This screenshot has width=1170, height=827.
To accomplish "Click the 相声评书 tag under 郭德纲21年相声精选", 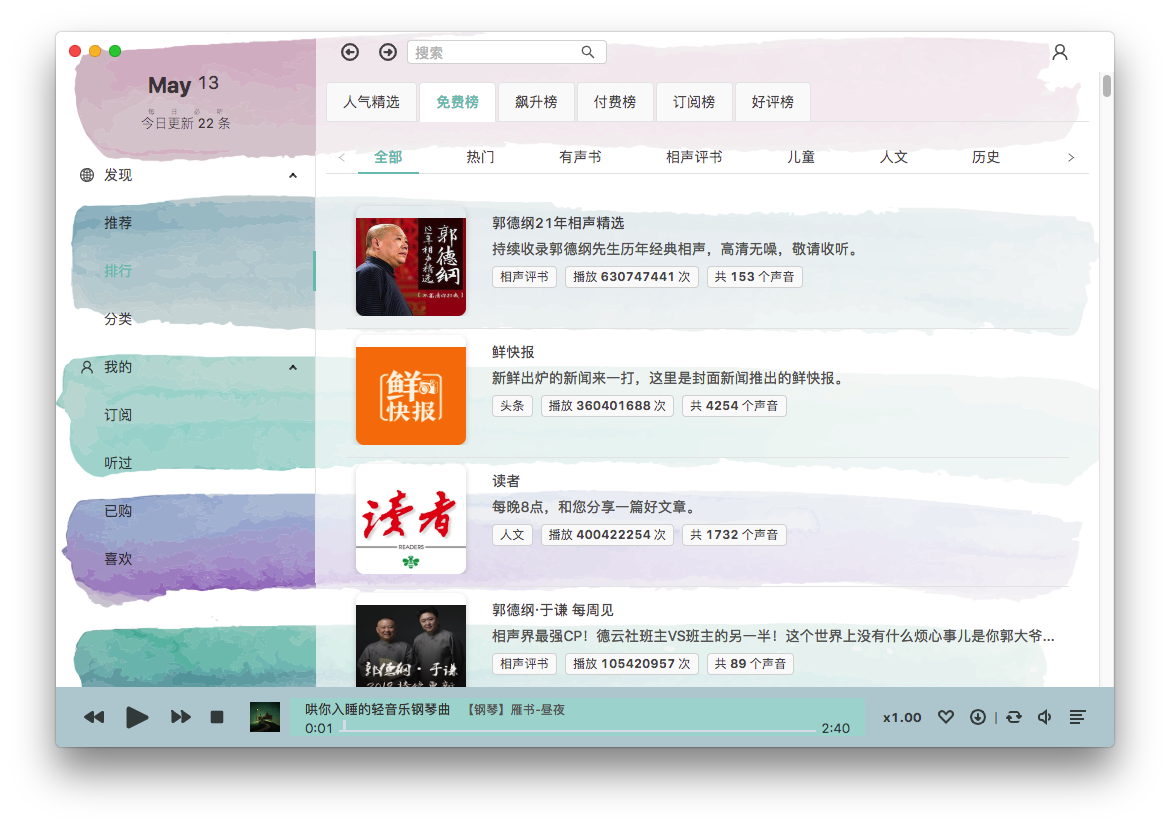I will 525,277.
